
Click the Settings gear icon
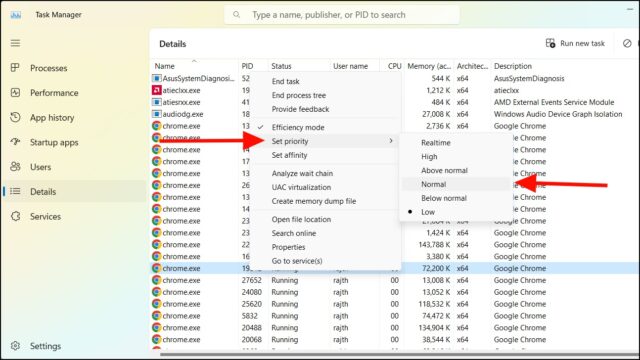tap(15, 346)
